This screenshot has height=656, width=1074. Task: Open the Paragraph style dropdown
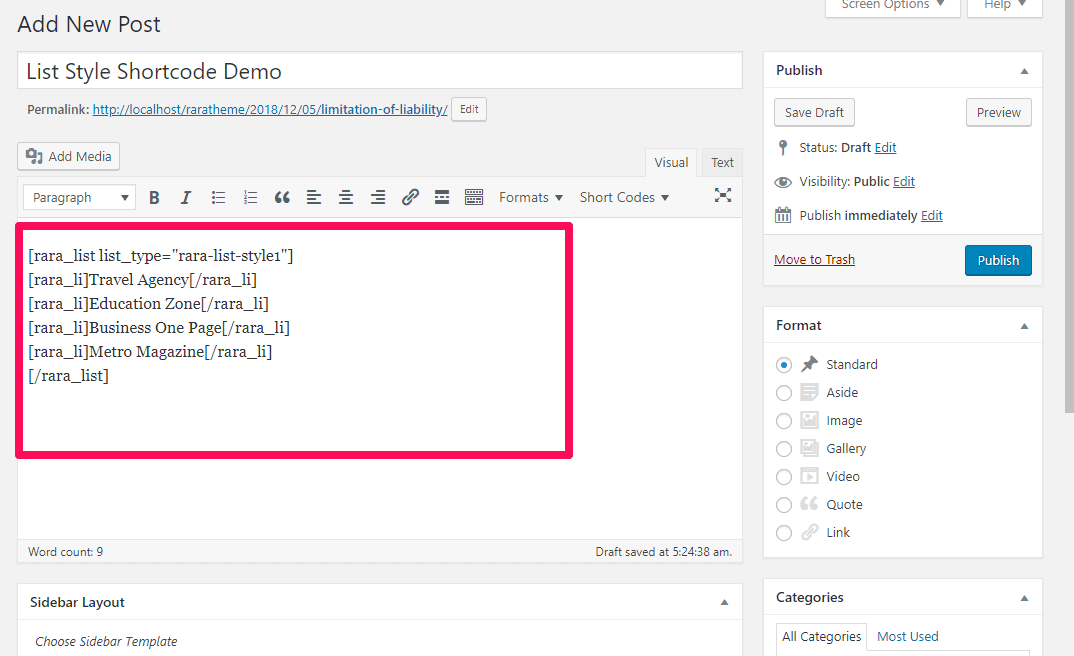[x=79, y=197]
